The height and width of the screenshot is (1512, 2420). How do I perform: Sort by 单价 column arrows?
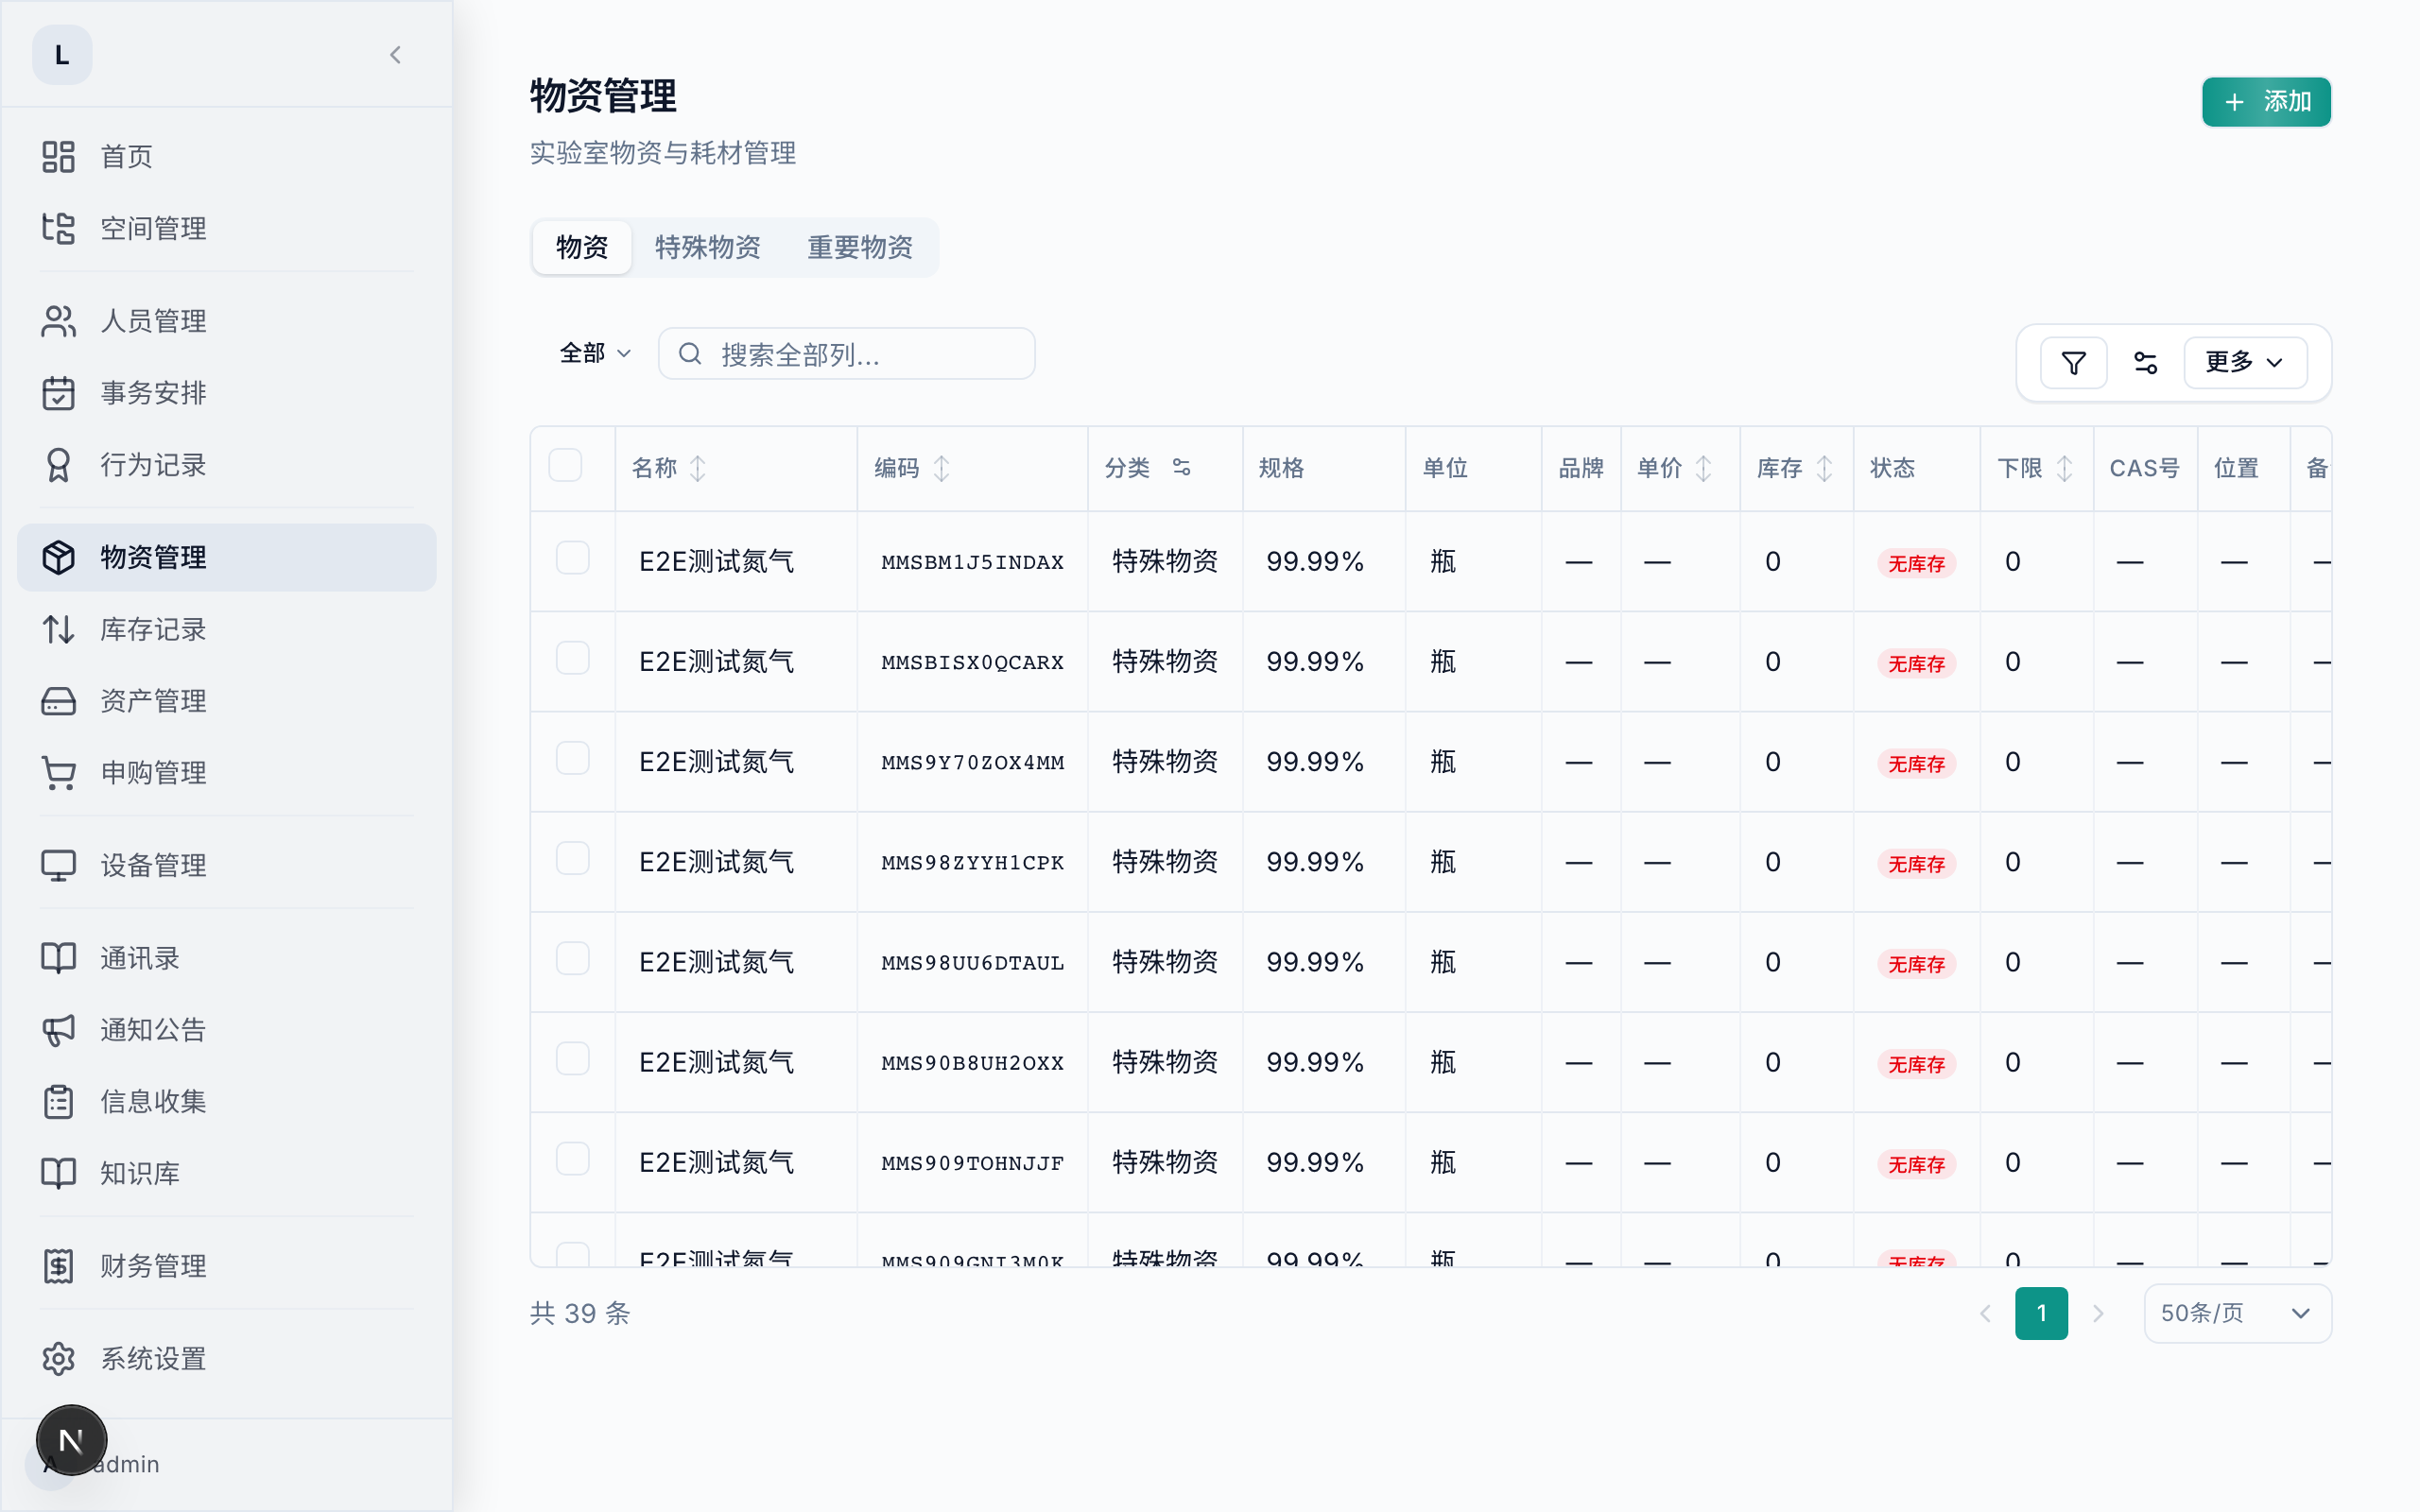pyautogui.click(x=1703, y=468)
